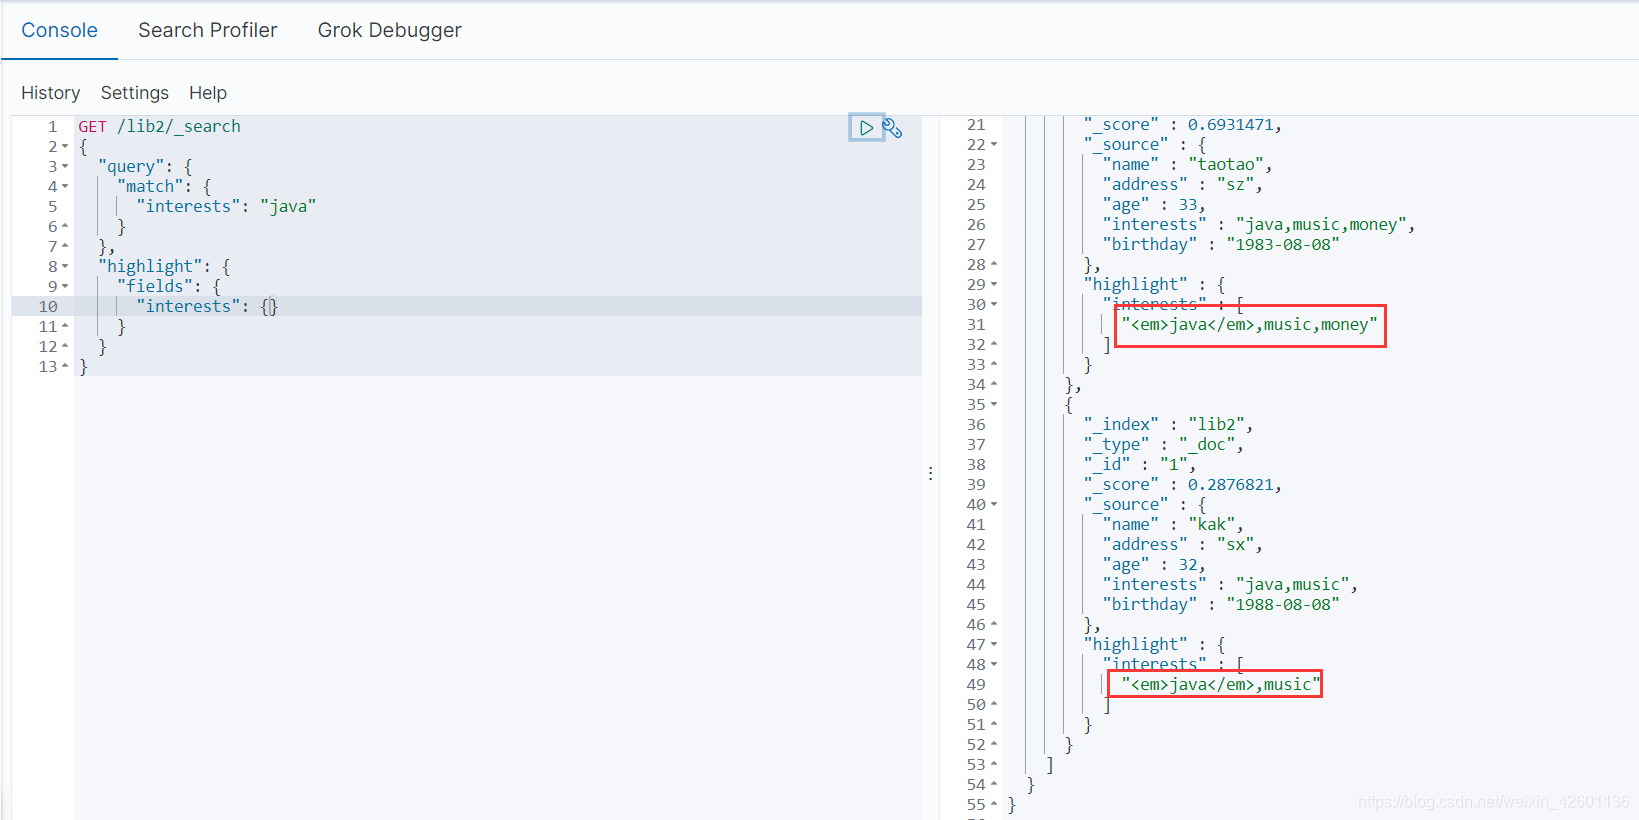Click the "interests" : "java,music" source line
Image resolution: width=1639 pixels, height=820 pixels.
coord(1230,585)
